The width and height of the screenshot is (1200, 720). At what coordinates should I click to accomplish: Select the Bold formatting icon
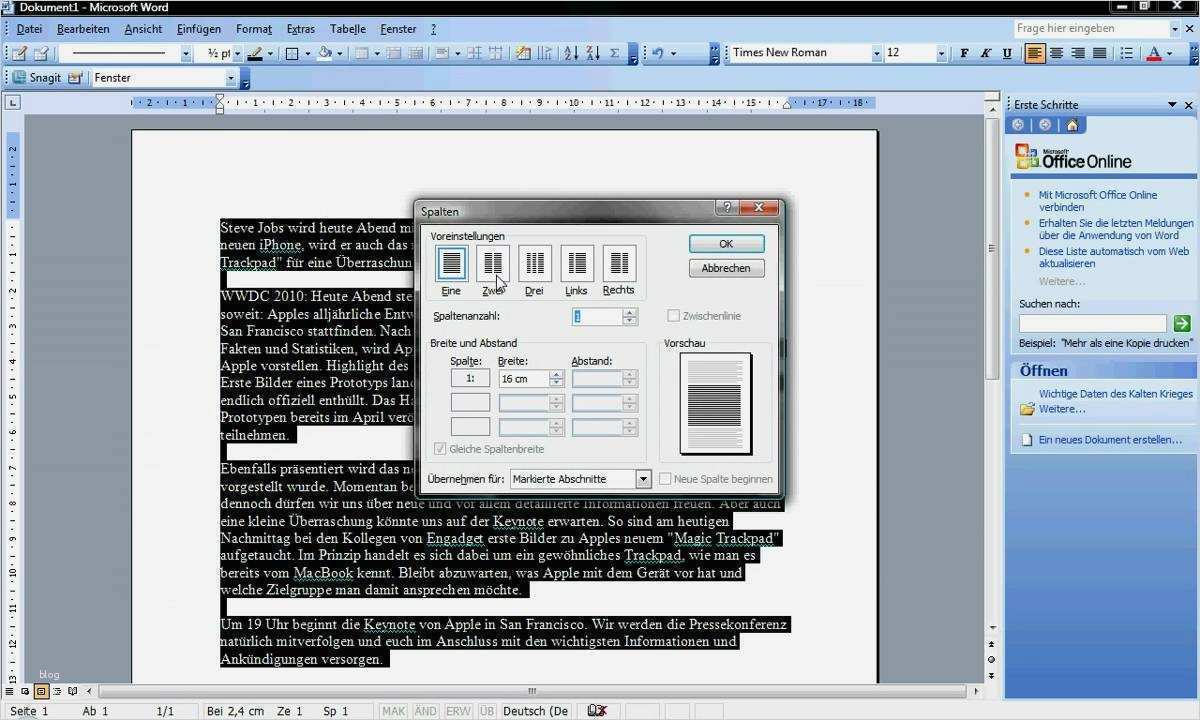pyautogui.click(x=963, y=52)
